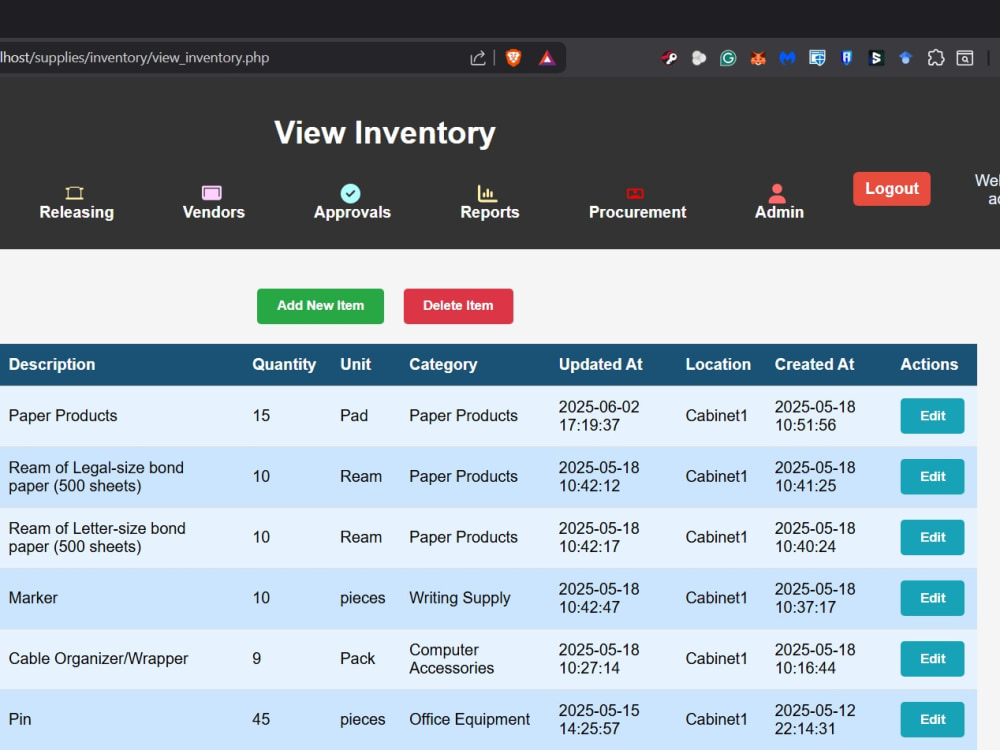The image size is (1000, 750).
Task: Click the red Logout button
Action: point(892,189)
